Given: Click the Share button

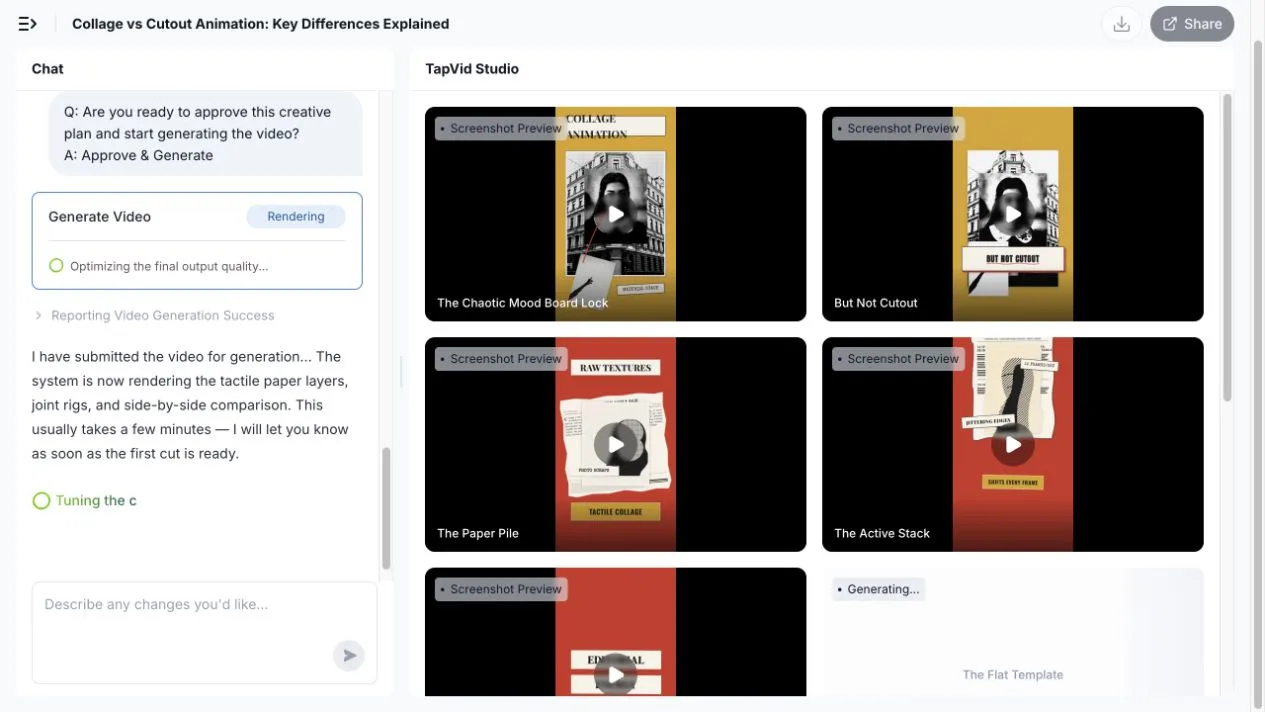Looking at the screenshot, I should point(1192,24).
